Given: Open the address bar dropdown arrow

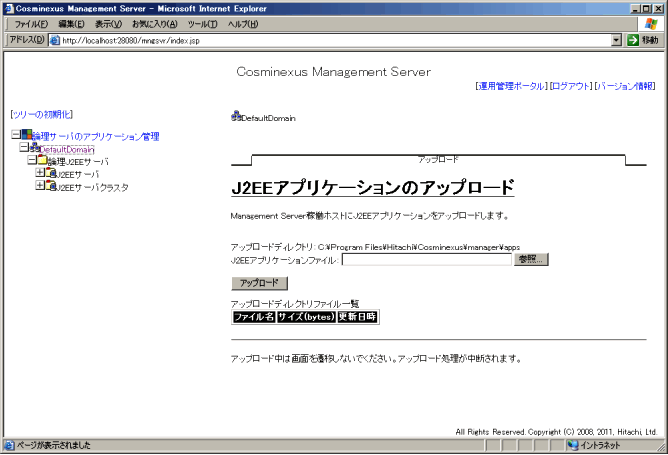Looking at the screenshot, I should [x=616, y=40].
